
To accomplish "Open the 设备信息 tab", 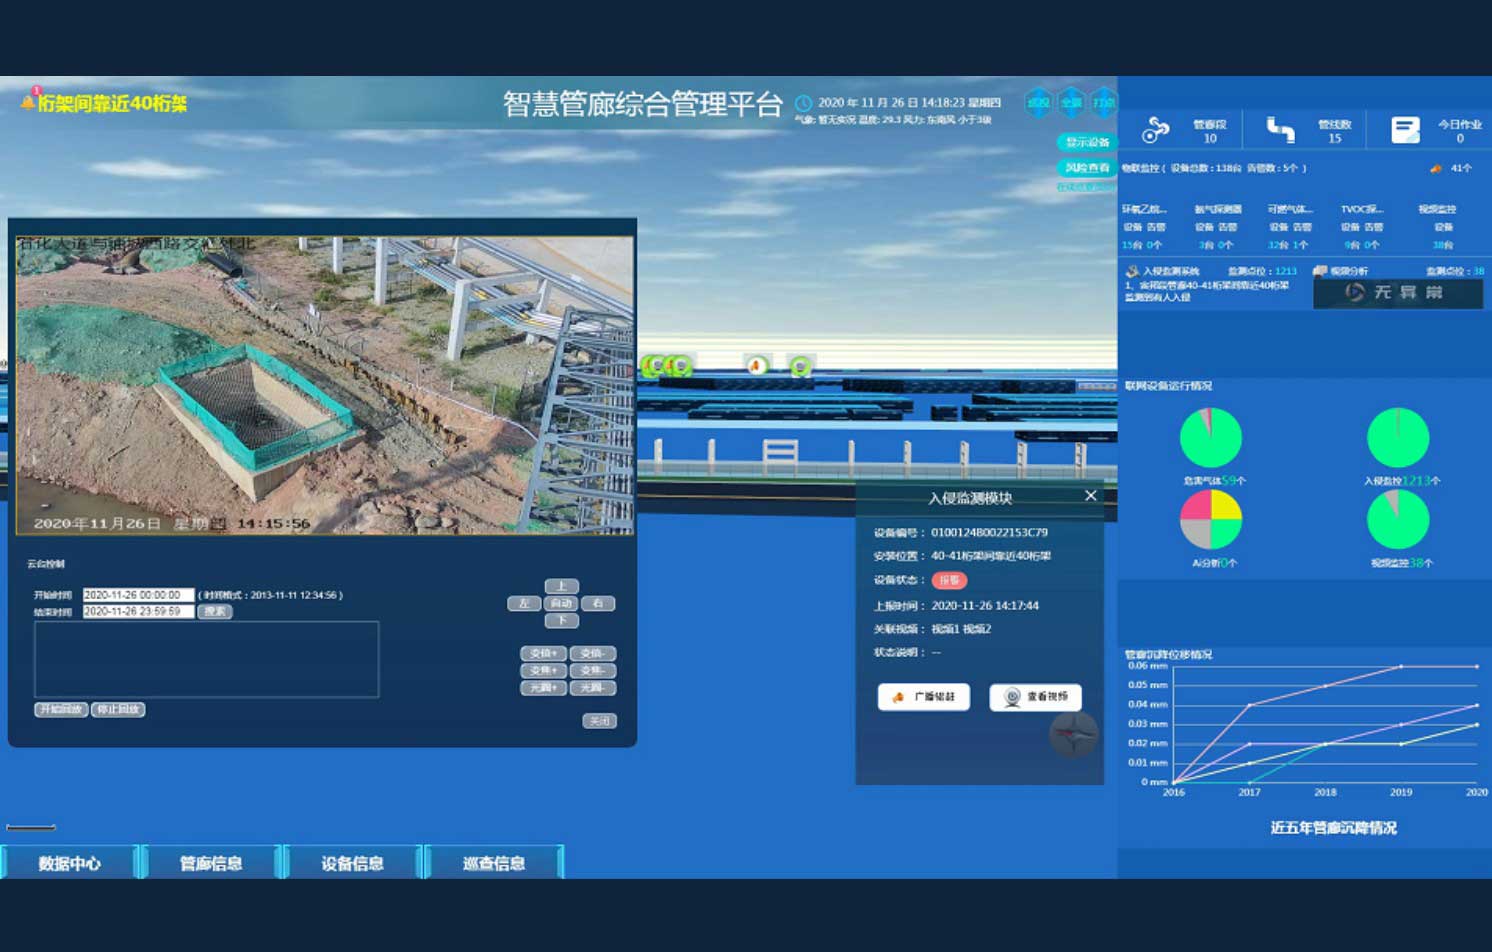I will [x=352, y=863].
